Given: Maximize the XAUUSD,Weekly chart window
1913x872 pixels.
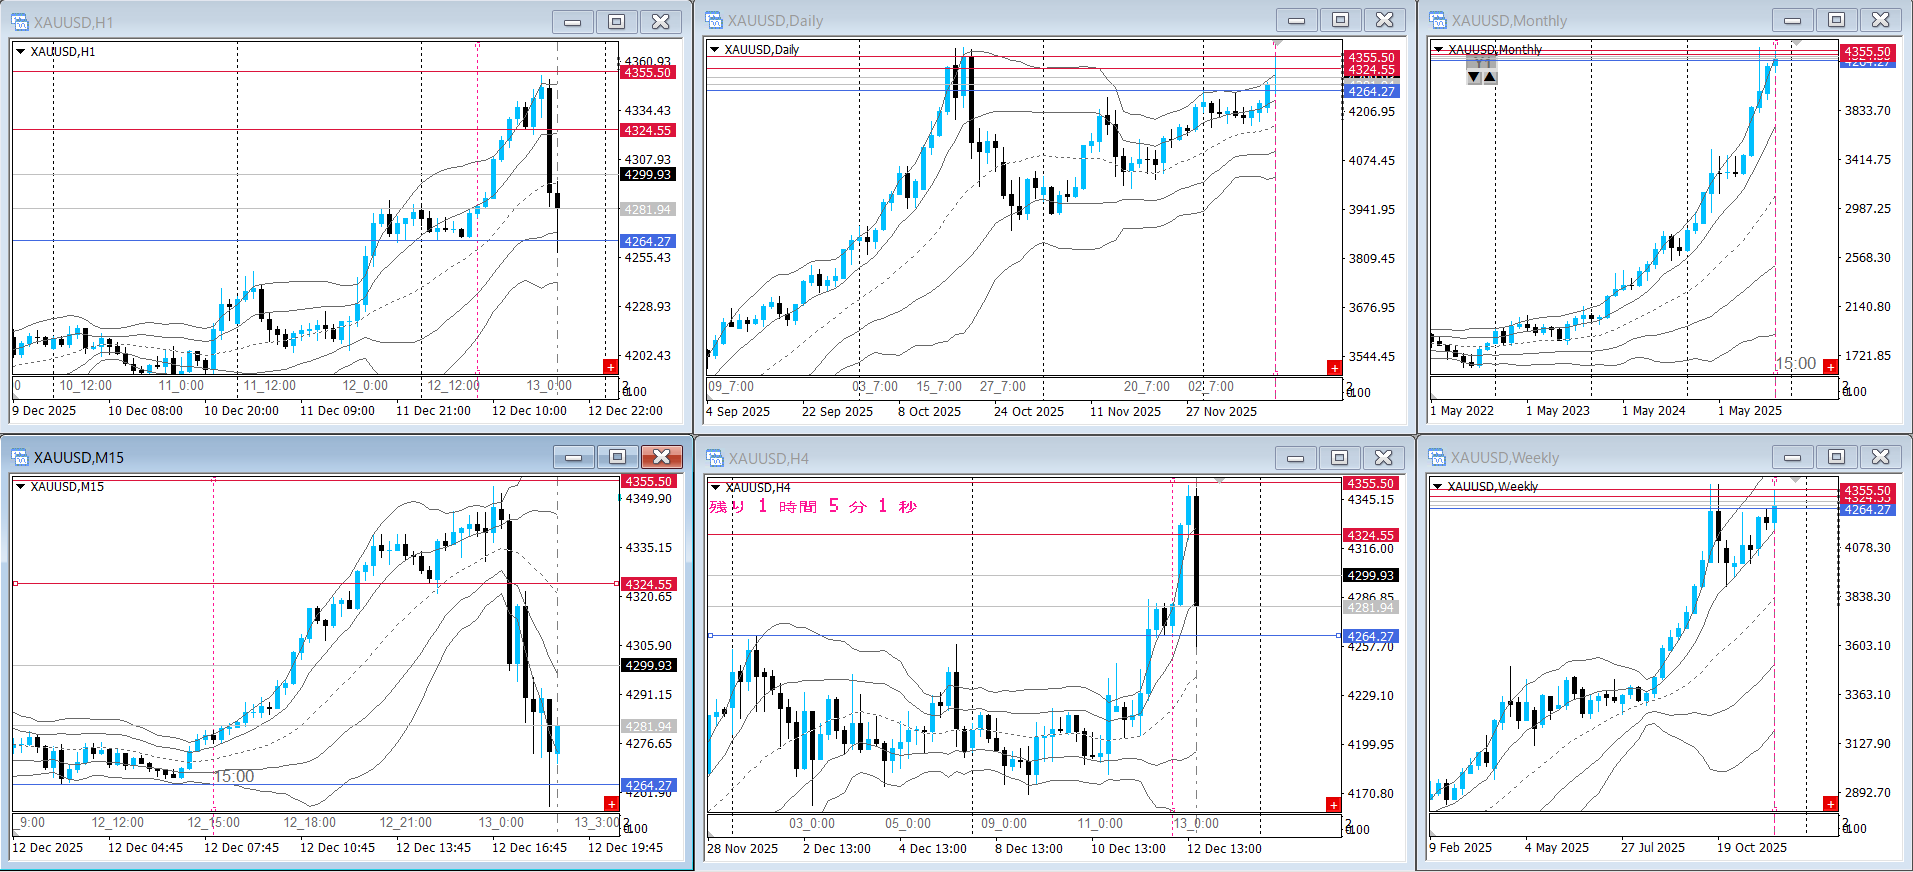Looking at the screenshot, I should pos(1836,457).
